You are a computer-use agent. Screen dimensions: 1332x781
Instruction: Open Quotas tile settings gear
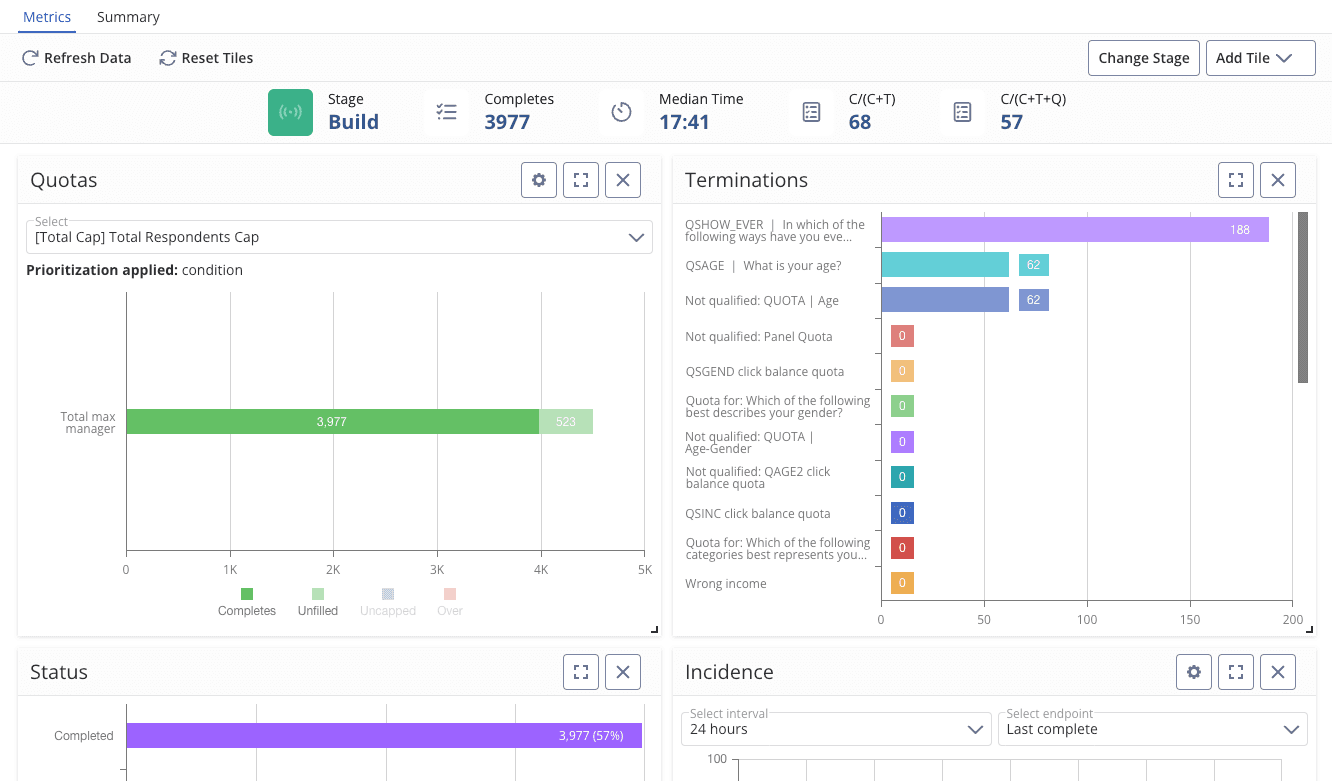click(x=539, y=180)
